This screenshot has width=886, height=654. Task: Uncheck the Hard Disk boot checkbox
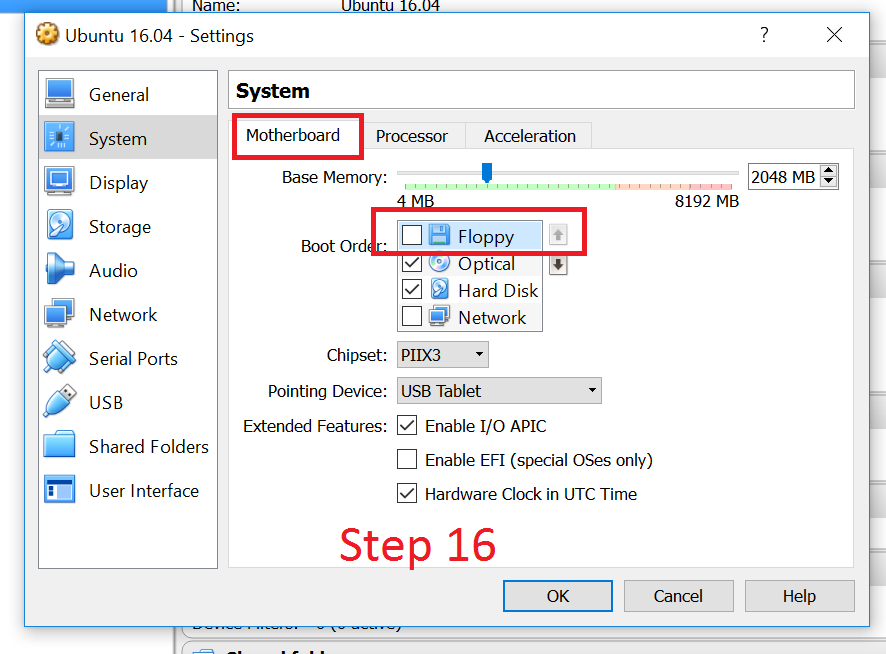click(x=412, y=289)
